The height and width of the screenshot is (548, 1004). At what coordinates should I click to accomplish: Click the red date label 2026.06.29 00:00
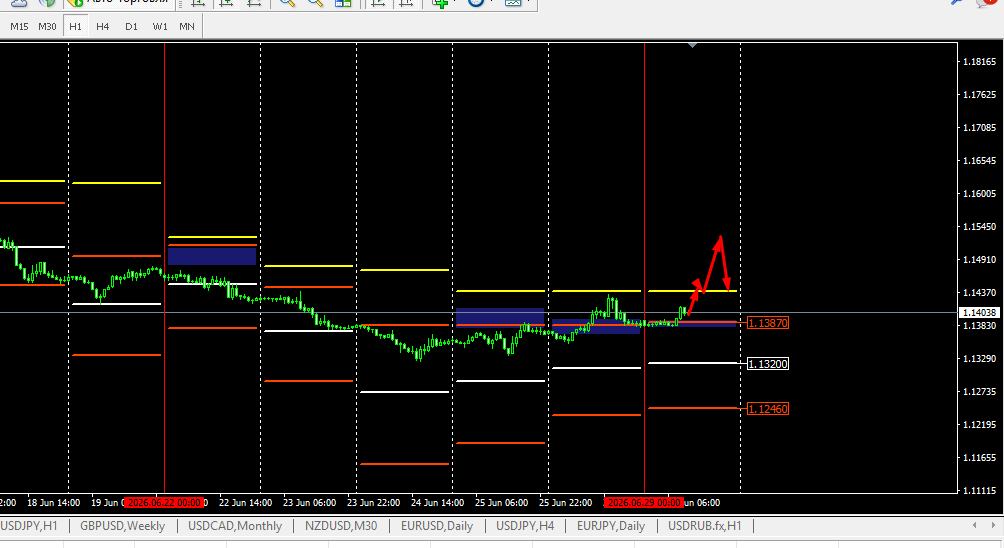[x=644, y=503]
